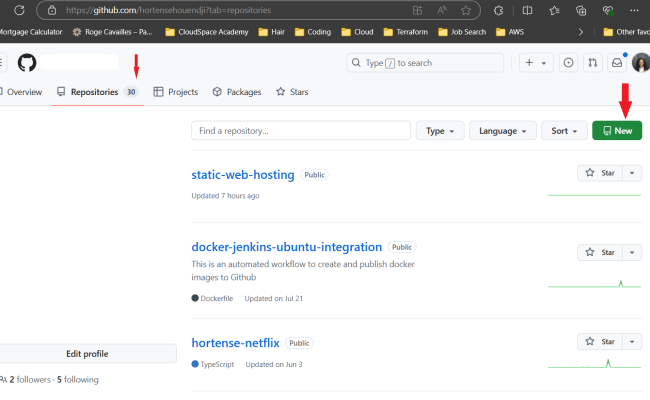
Task: Open the Collections icon
Action: (581, 10)
